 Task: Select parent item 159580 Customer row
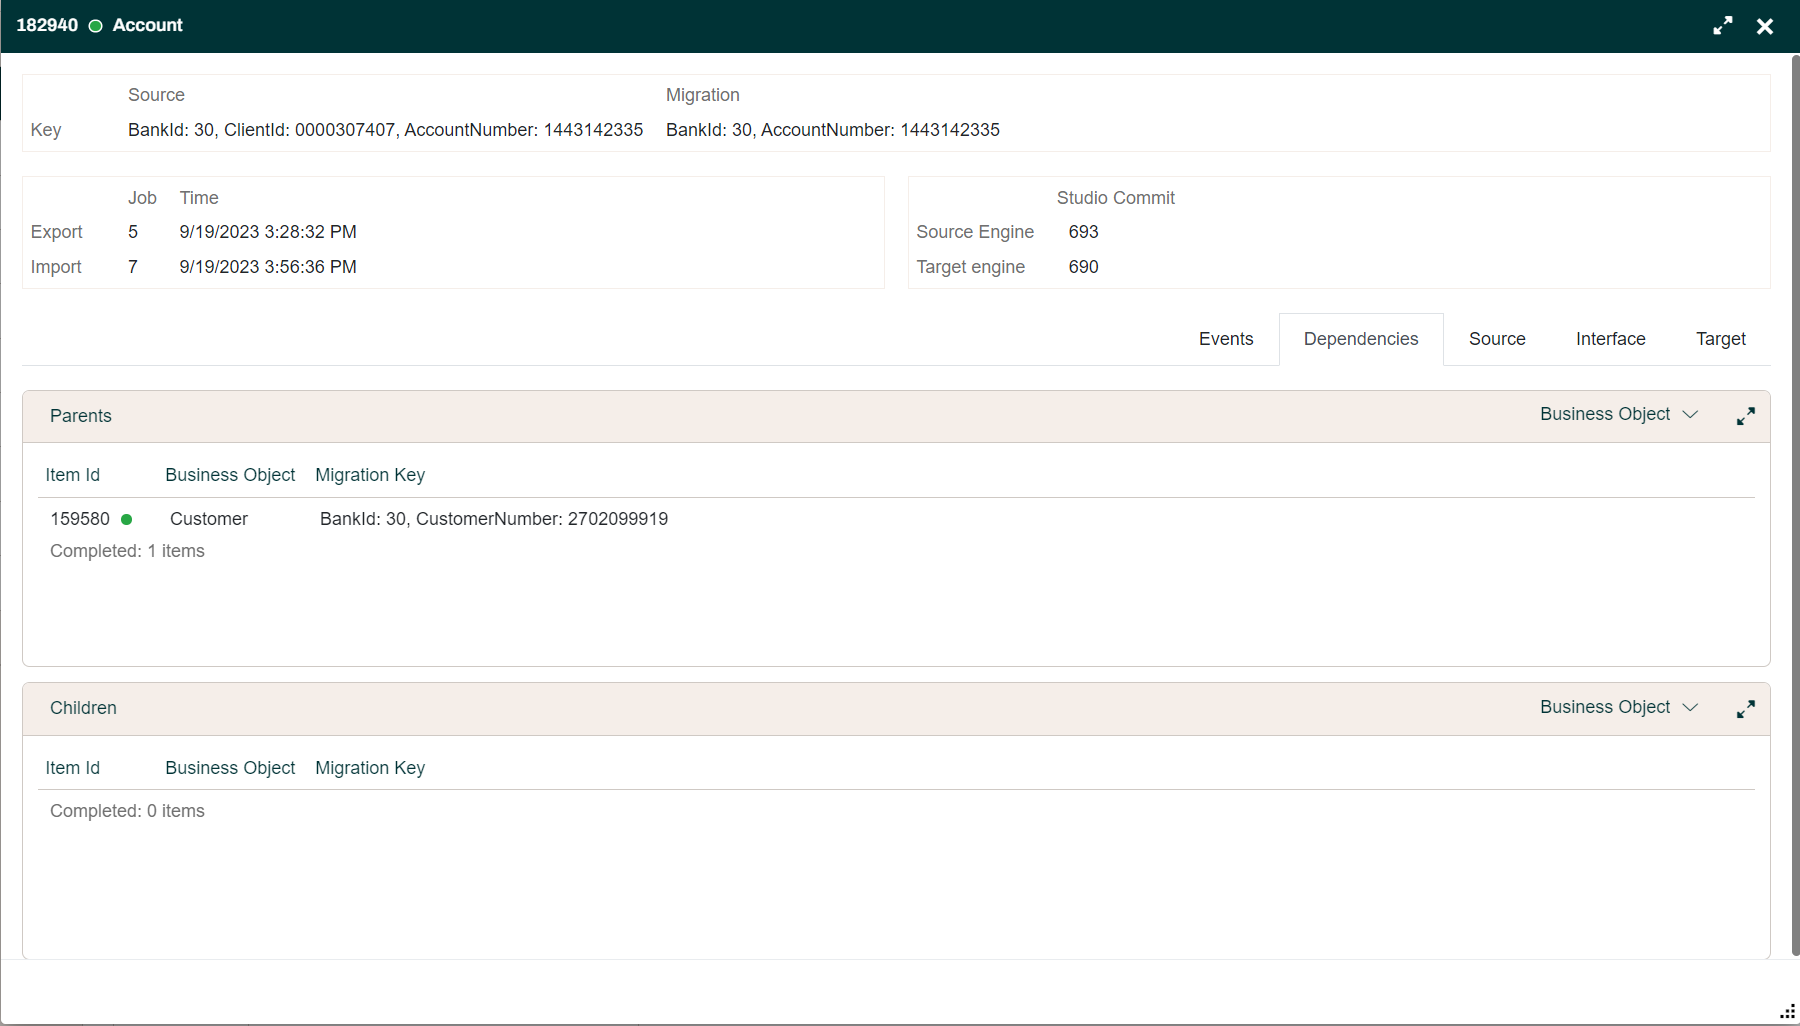tap(208, 519)
